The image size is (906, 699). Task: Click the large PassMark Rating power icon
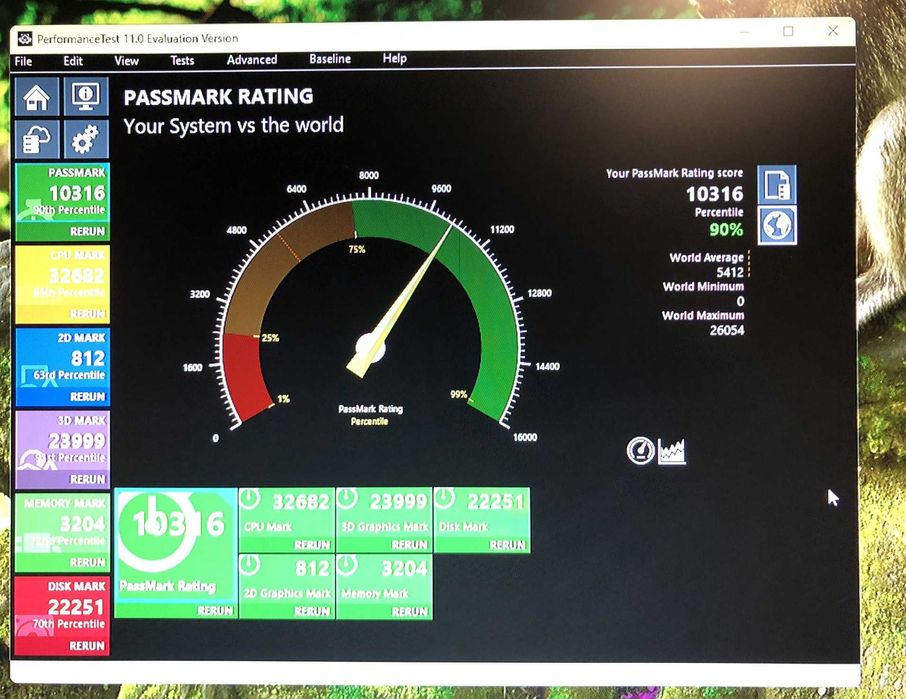coord(156,531)
